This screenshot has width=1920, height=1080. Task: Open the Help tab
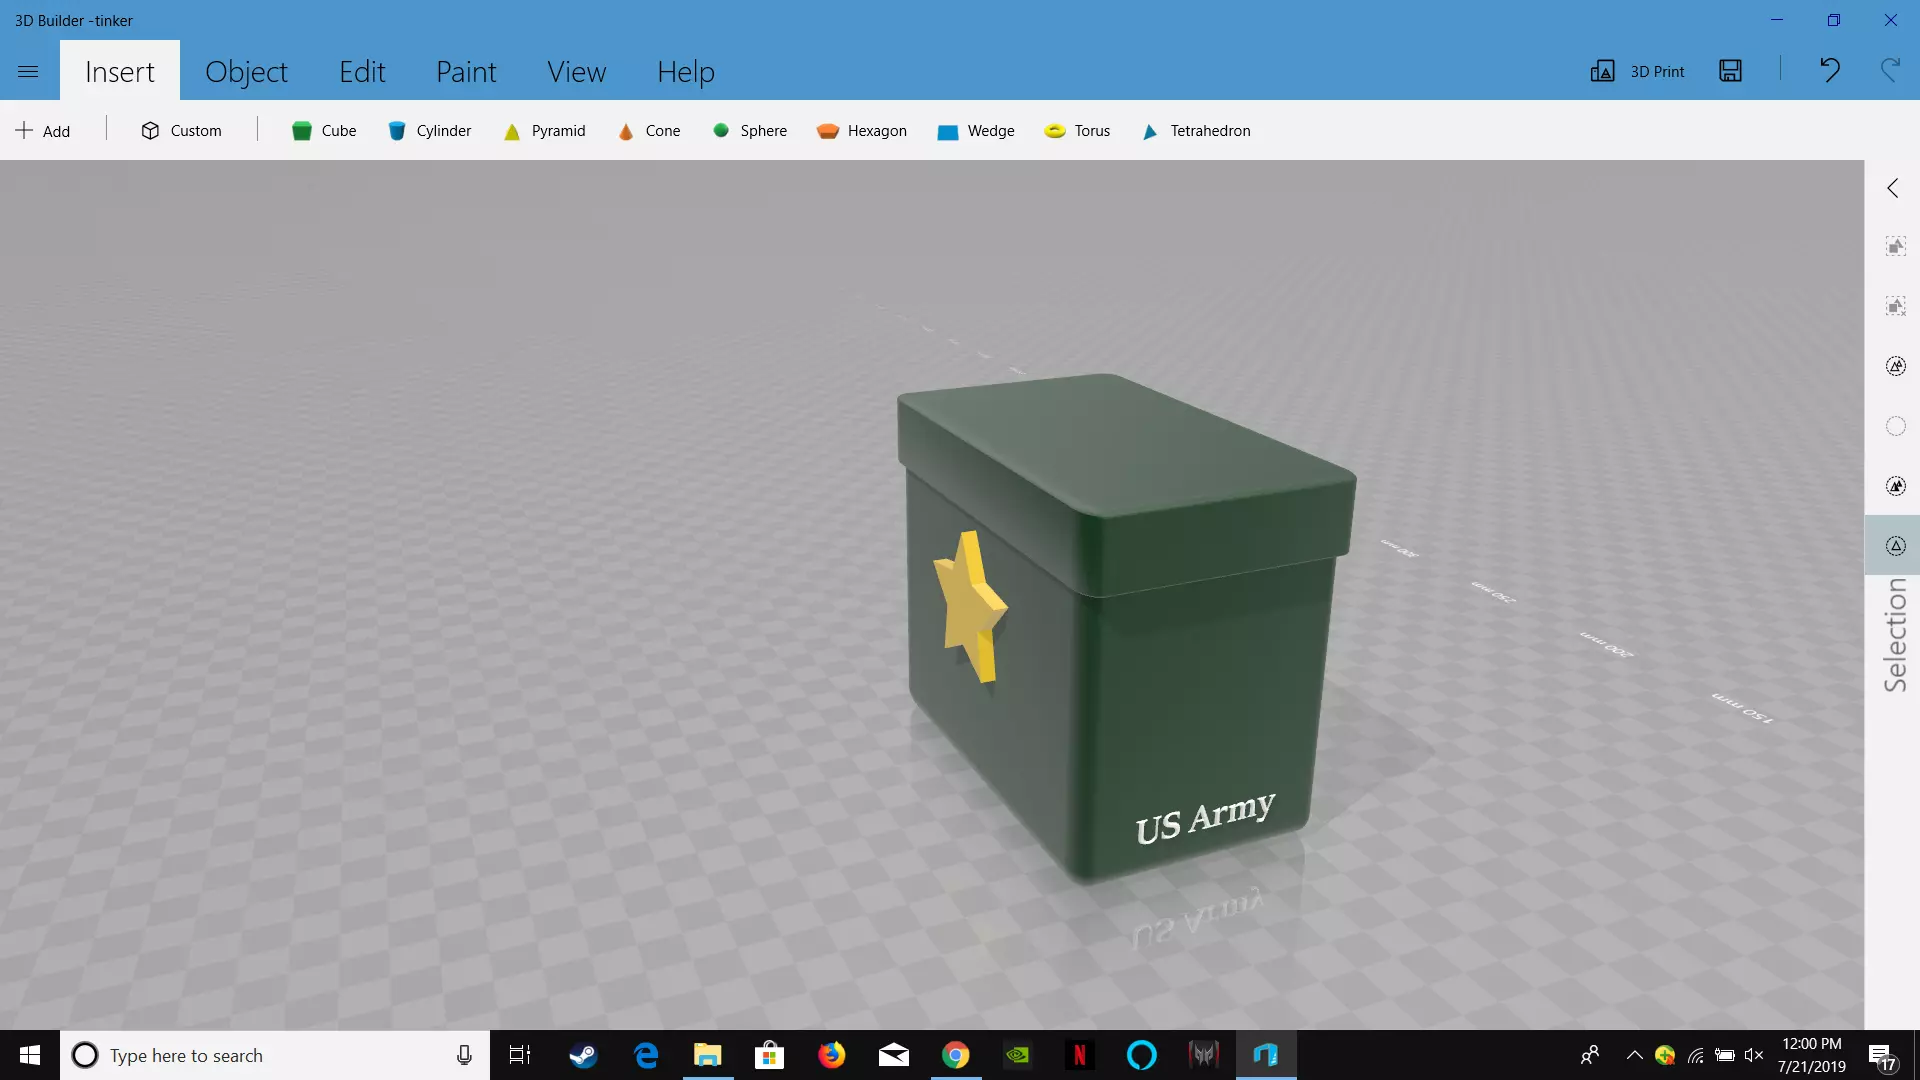(686, 71)
